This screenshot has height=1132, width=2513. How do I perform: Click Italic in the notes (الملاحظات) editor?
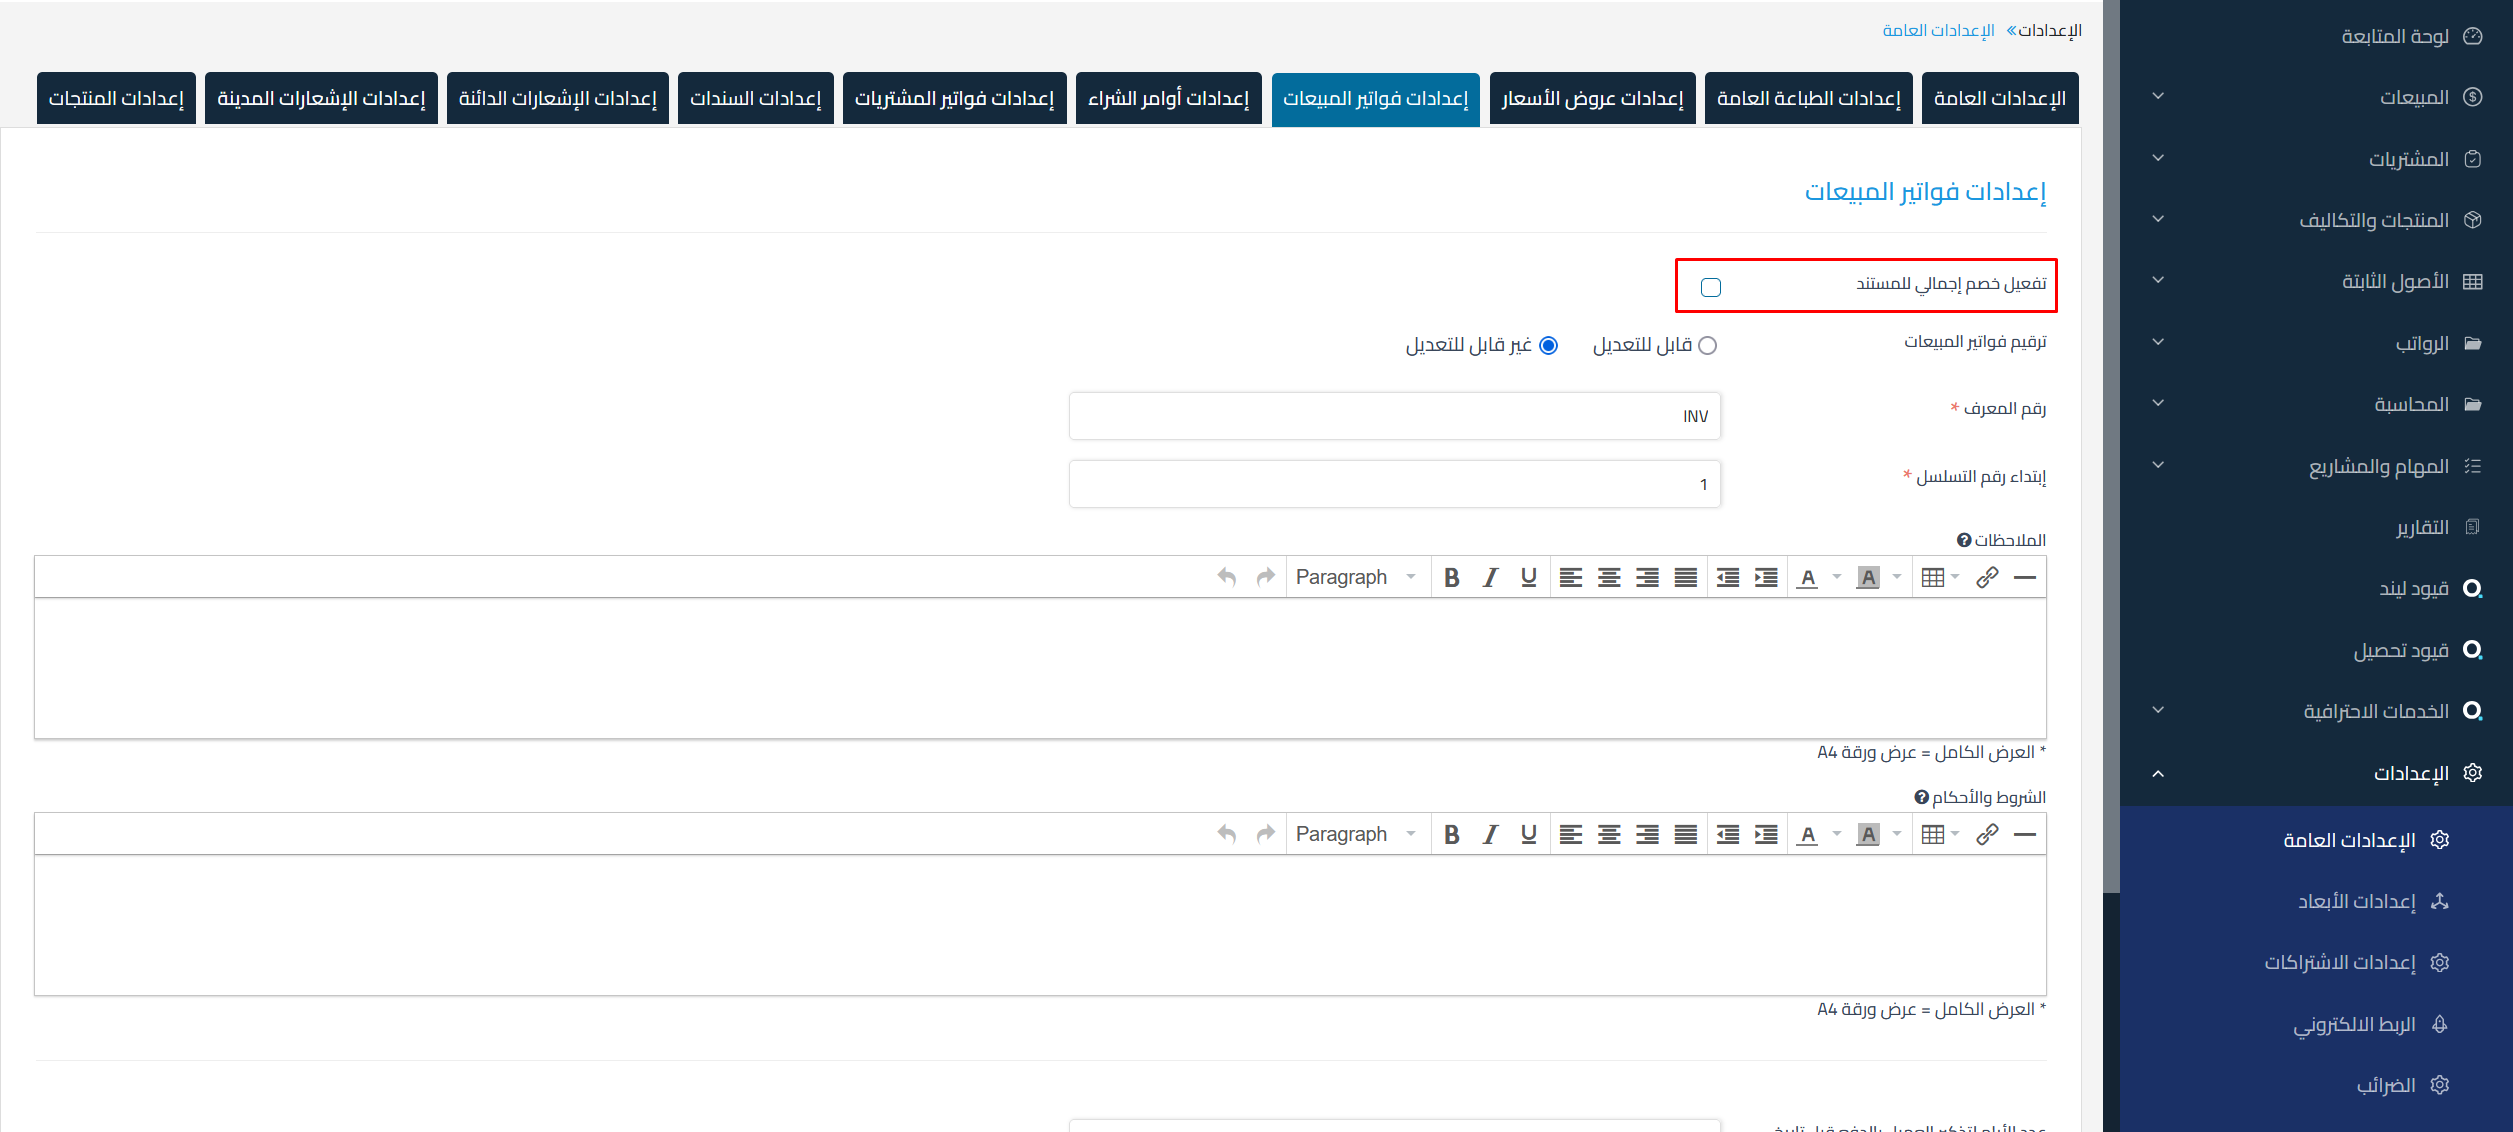point(1490,577)
